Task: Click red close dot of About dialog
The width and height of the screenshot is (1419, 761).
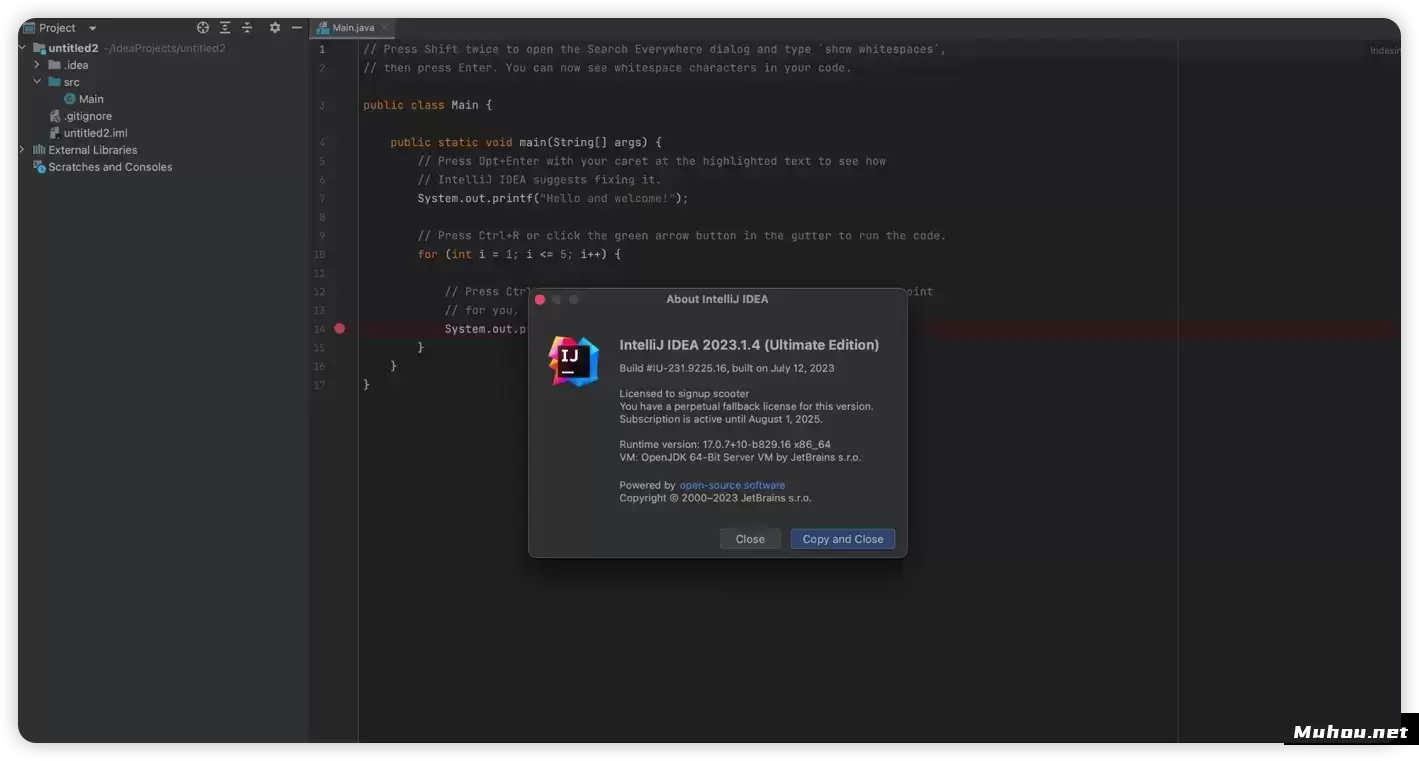Action: point(540,299)
